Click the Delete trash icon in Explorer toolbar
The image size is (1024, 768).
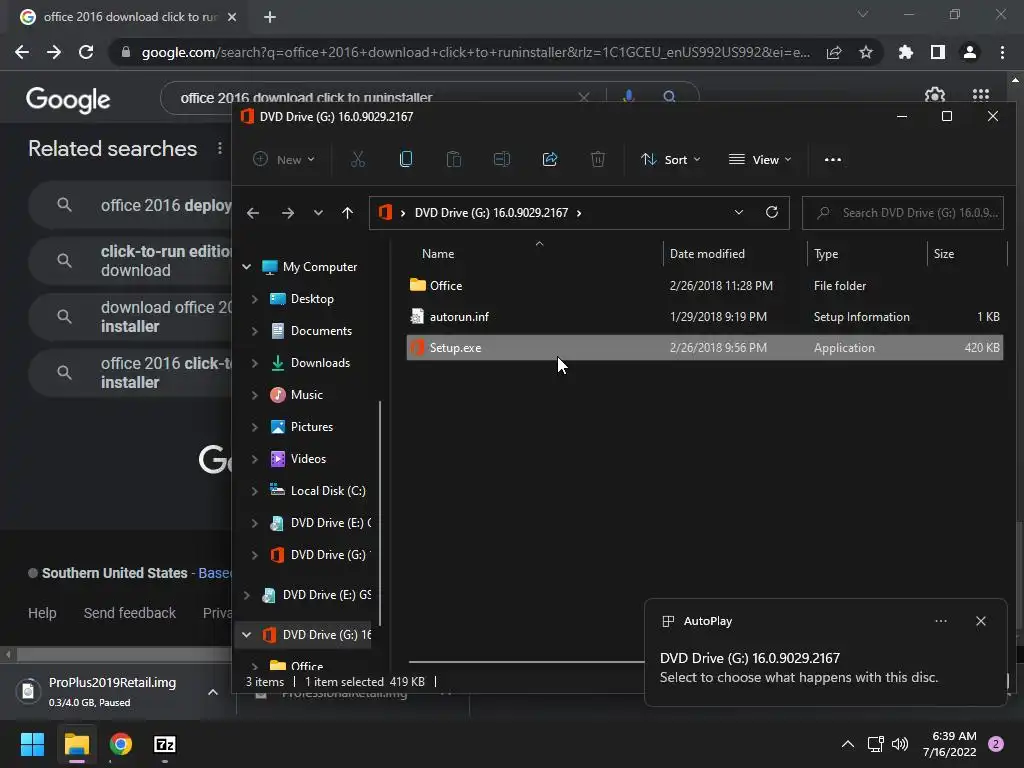[x=598, y=159]
